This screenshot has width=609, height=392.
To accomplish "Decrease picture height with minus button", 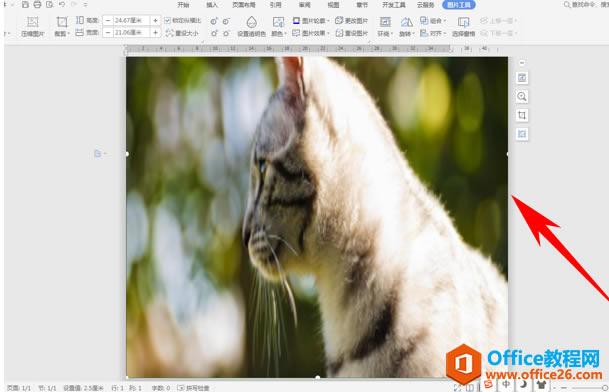I will (108, 20).
